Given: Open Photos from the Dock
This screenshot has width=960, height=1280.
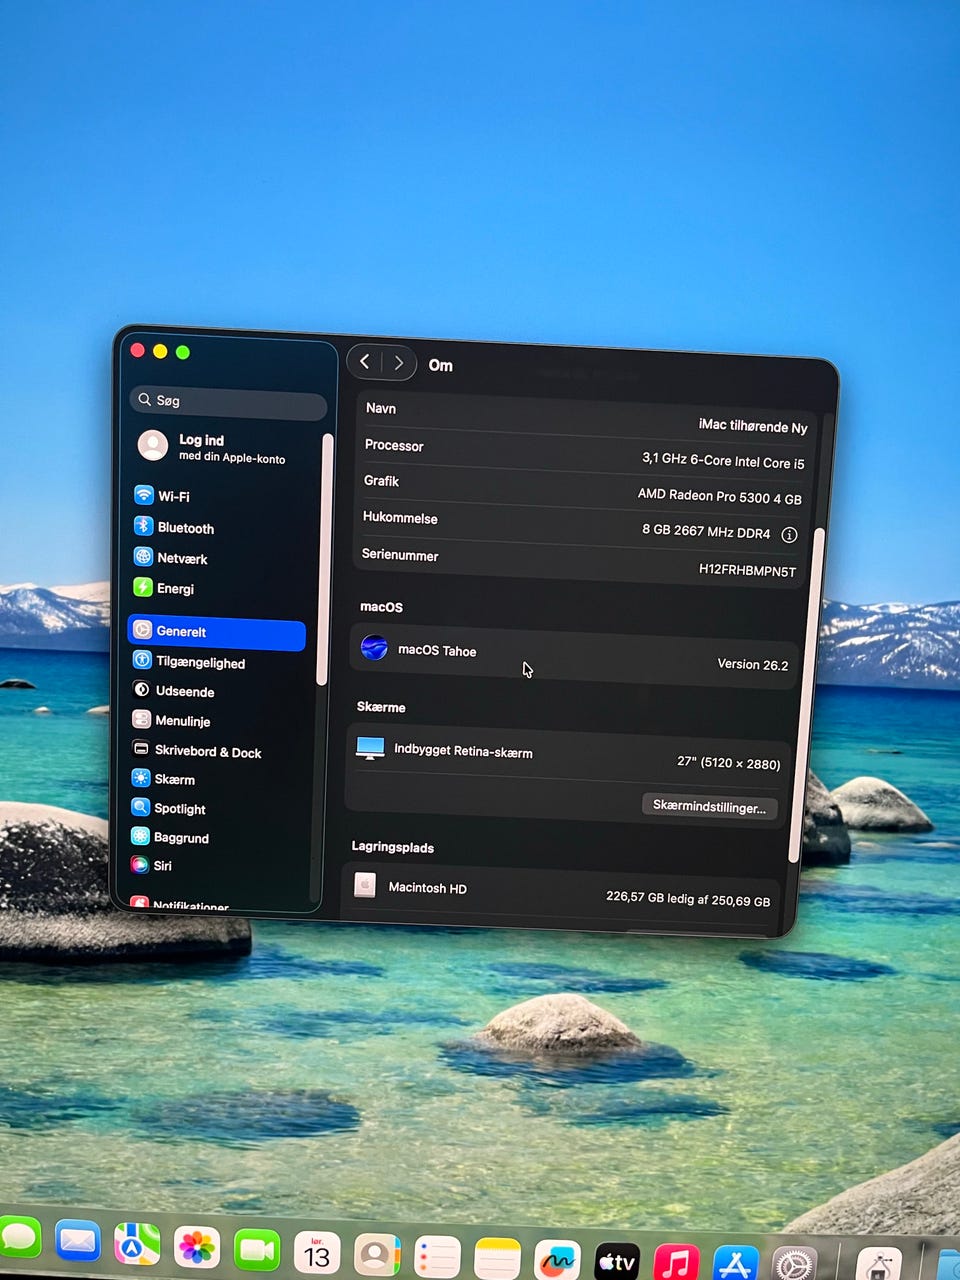Looking at the screenshot, I should click(197, 1248).
